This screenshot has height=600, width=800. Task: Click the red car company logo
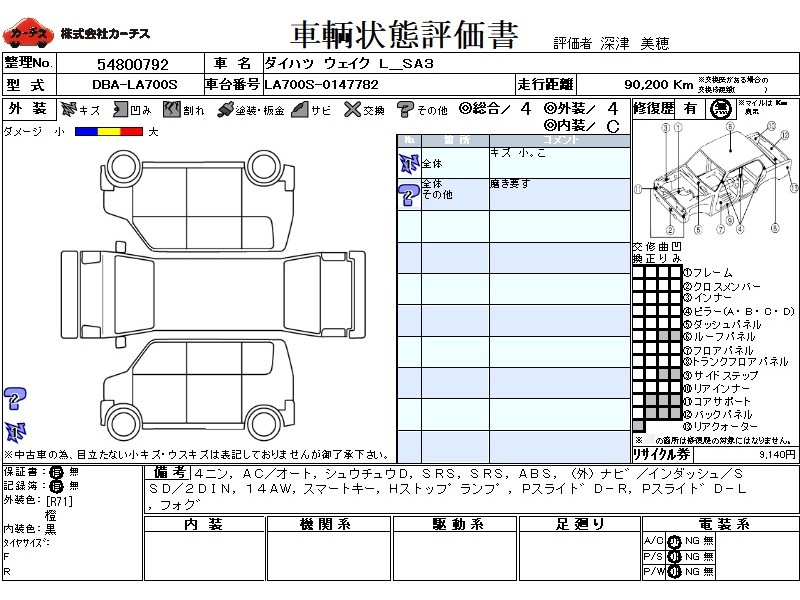tap(28, 33)
